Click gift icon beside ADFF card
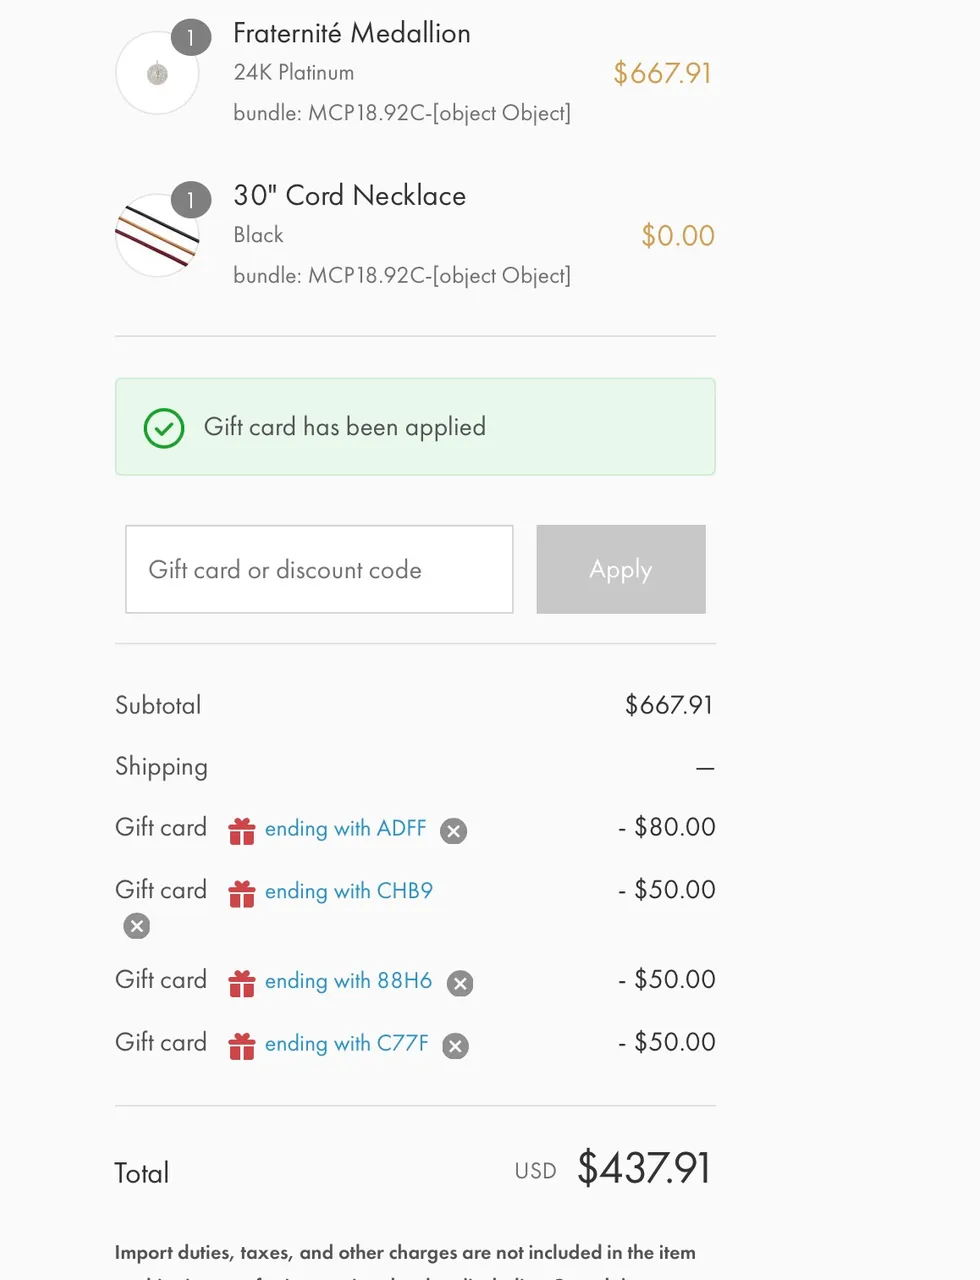 point(242,831)
